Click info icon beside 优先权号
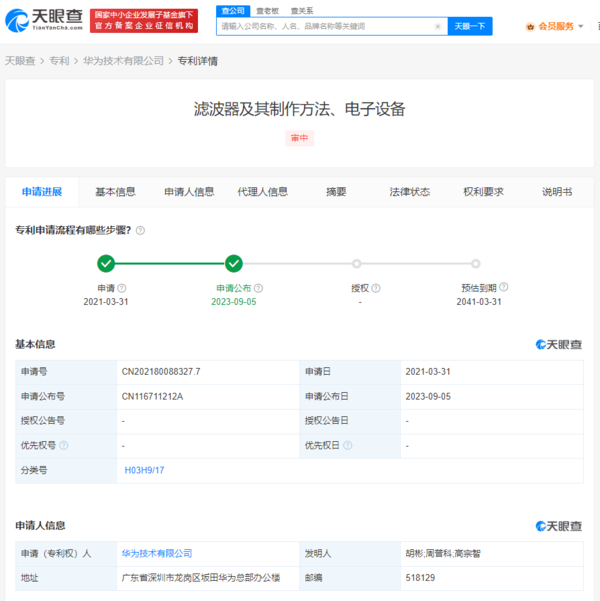 pos(64,445)
